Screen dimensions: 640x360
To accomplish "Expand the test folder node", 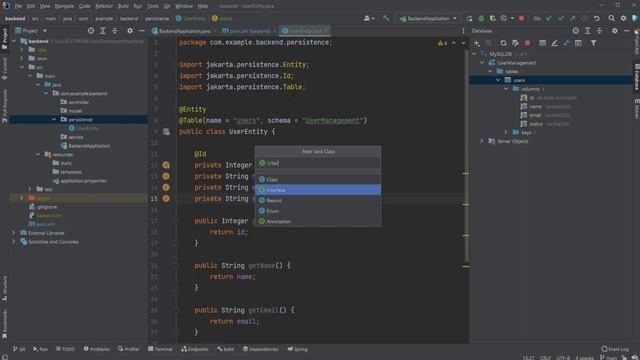I will [30, 189].
